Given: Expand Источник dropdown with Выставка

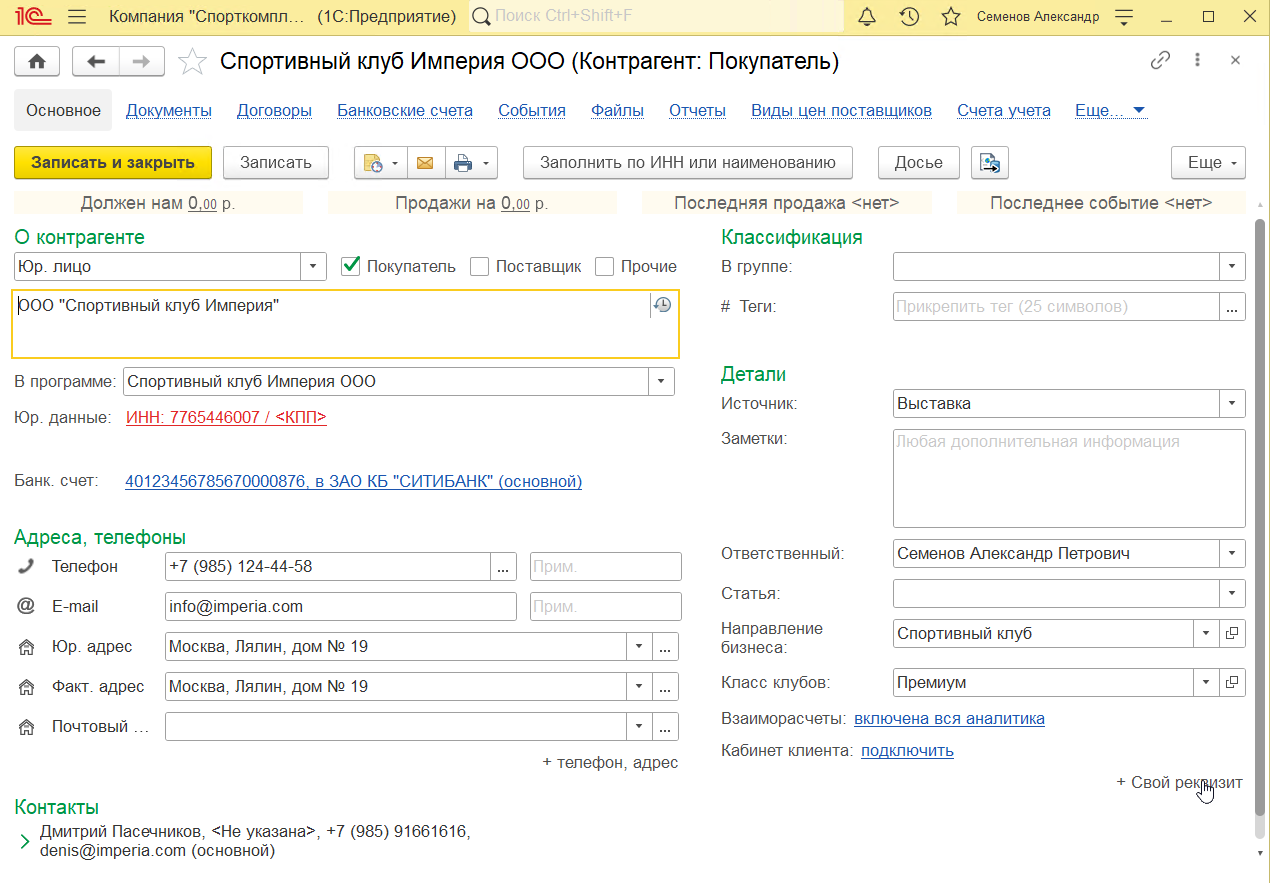Looking at the screenshot, I should tap(1232, 404).
